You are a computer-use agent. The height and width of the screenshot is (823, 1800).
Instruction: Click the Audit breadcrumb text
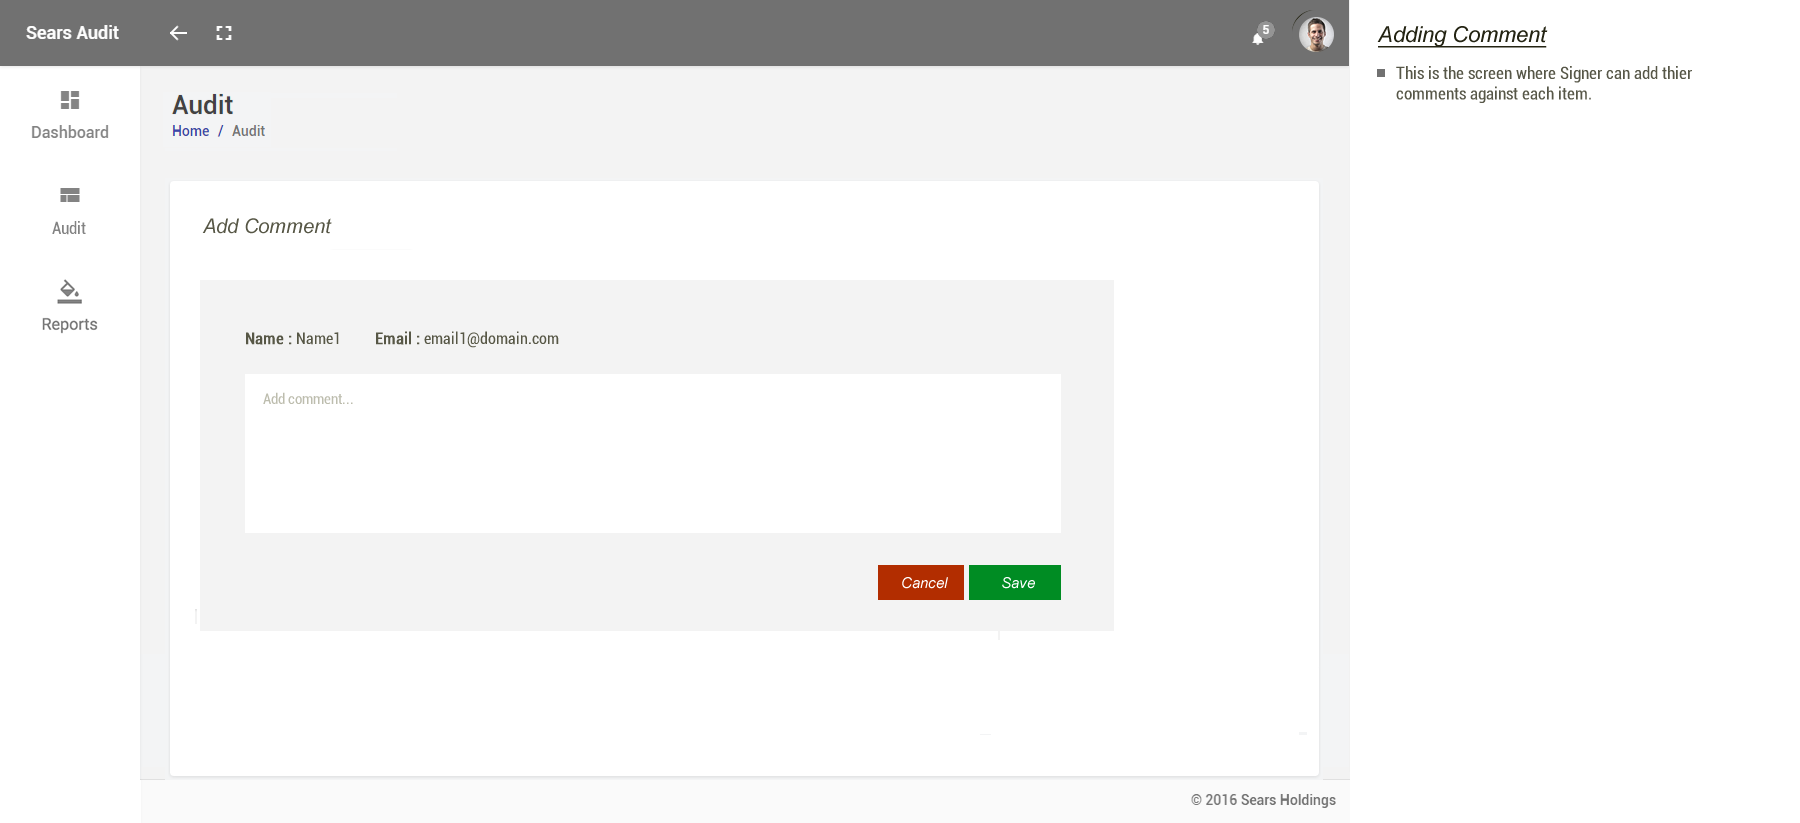pos(248,131)
